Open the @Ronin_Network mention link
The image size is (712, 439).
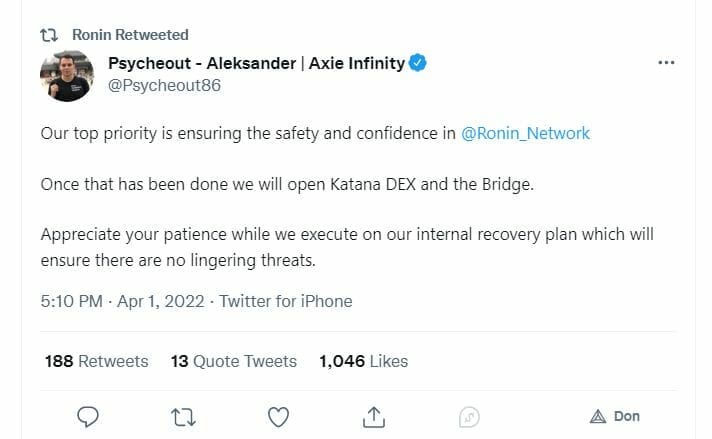pyautogui.click(x=526, y=133)
